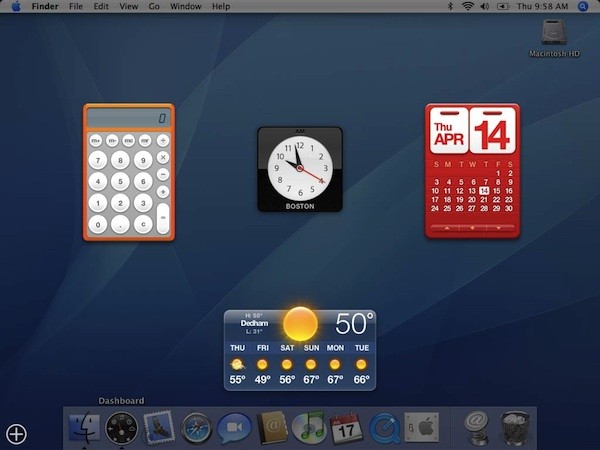
Task: Click the calculator decimal point key
Action: tap(120, 225)
